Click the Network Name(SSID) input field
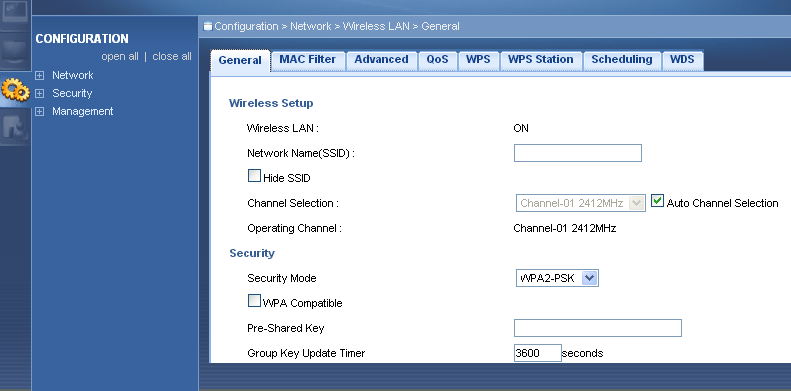This screenshot has width=791, height=391. pos(578,153)
